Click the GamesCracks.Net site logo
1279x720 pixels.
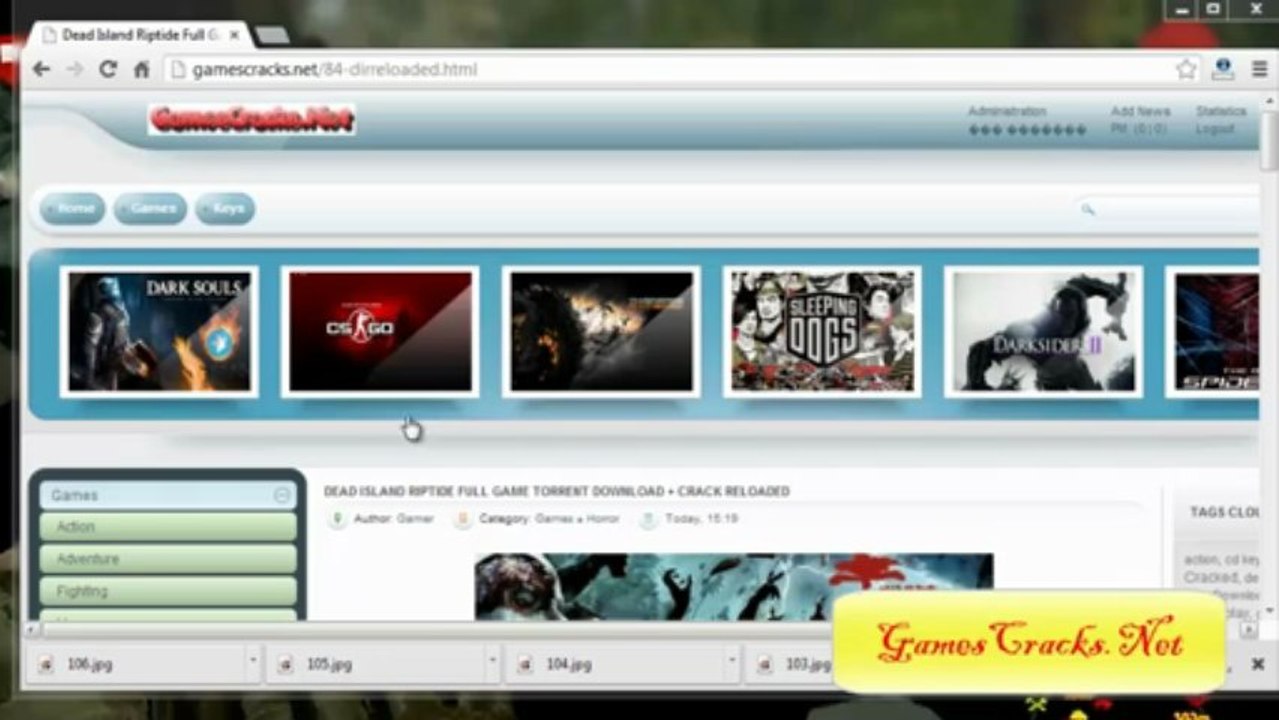tap(252, 120)
